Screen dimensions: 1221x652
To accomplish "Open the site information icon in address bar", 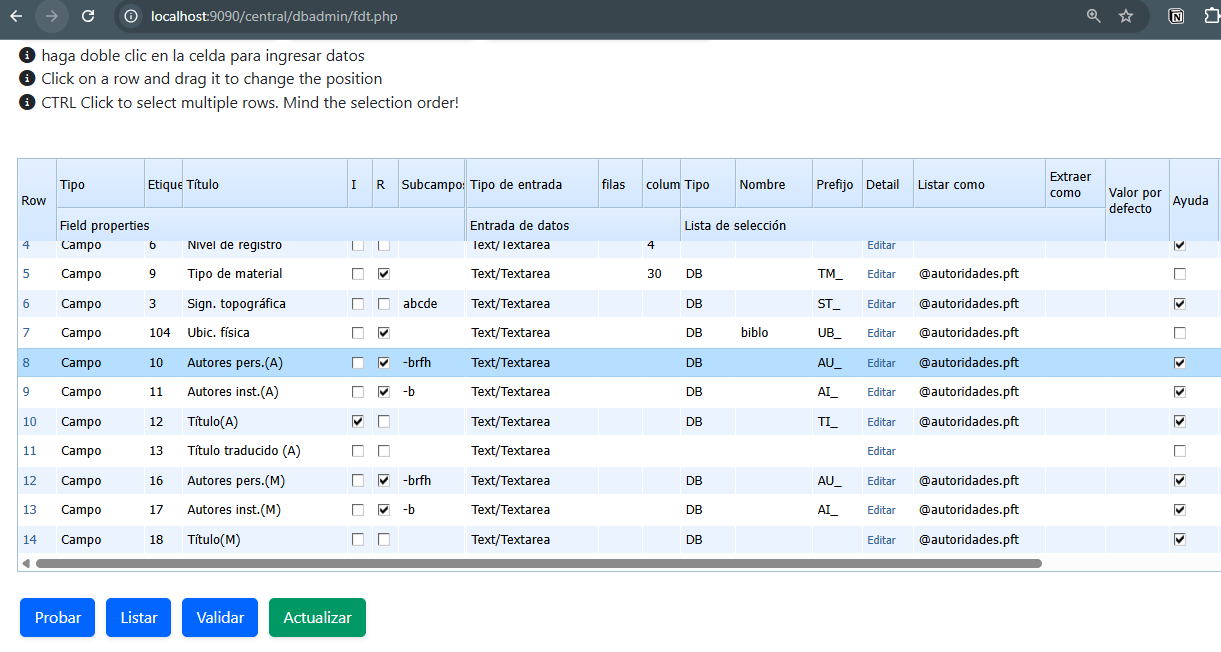I will (x=130, y=16).
